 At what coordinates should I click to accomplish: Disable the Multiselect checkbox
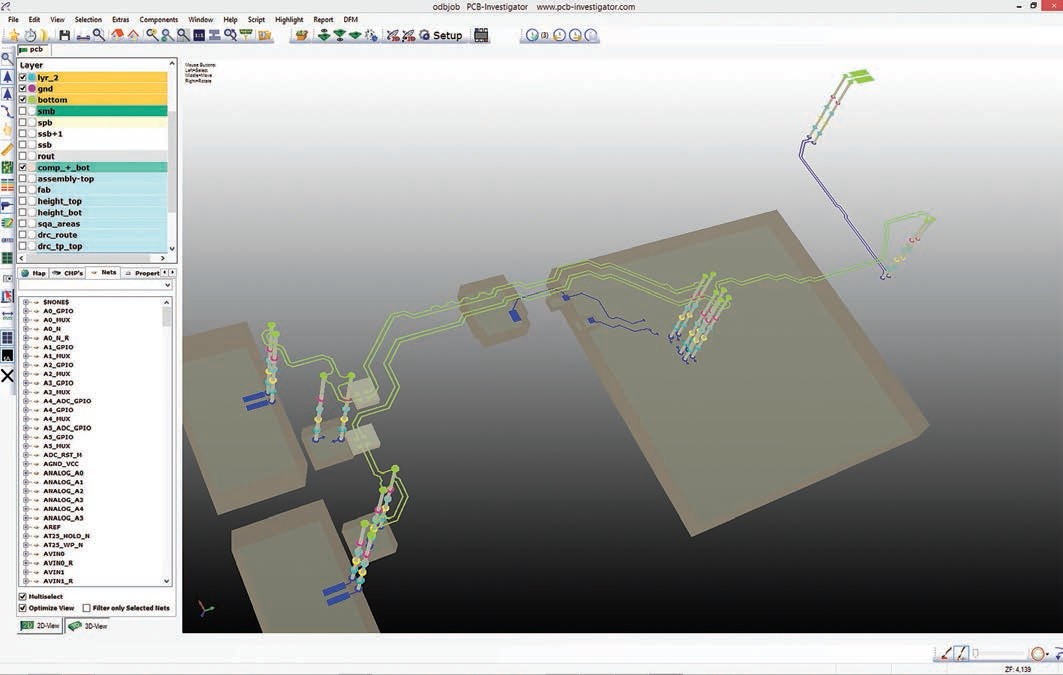point(23,596)
